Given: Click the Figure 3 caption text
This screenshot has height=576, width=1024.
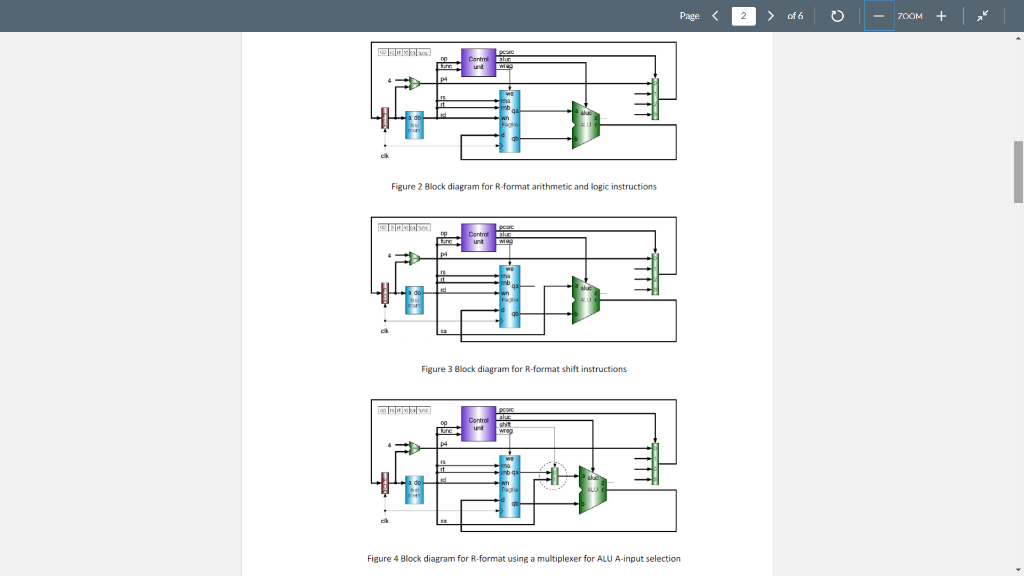Looking at the screenshot, I should [524, 368].
